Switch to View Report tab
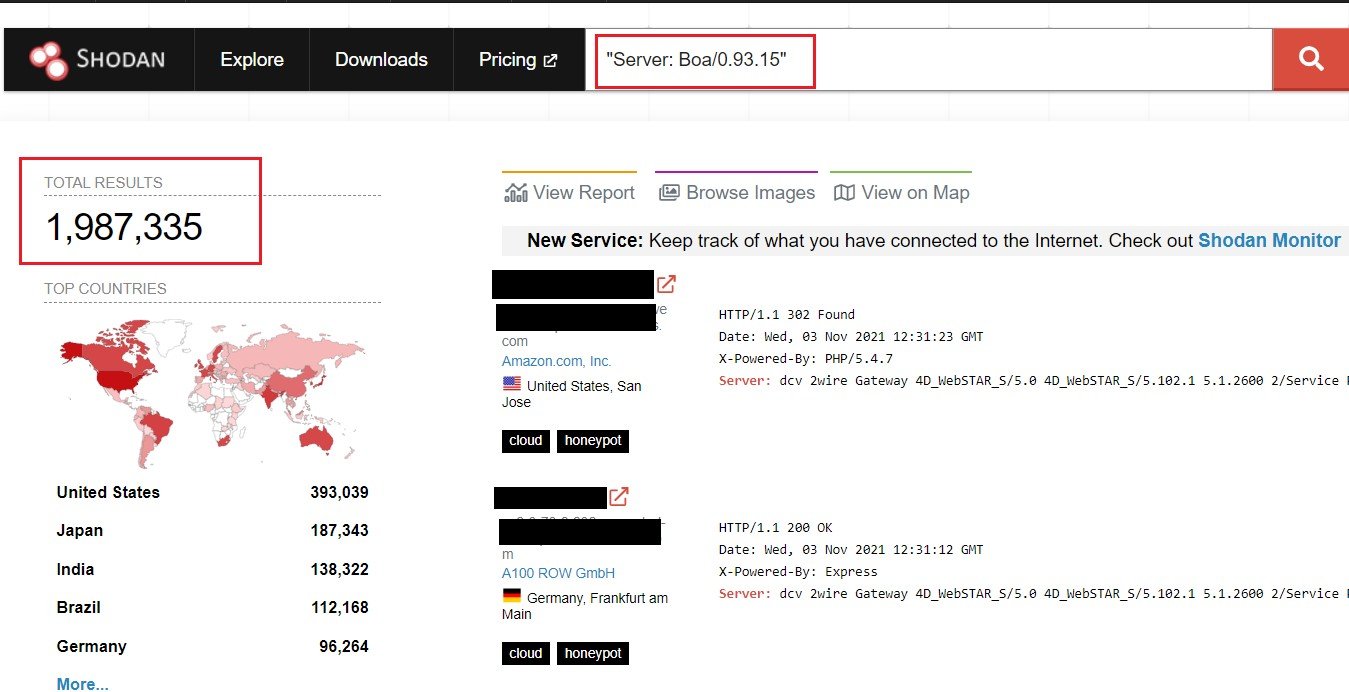 [569, 192]
